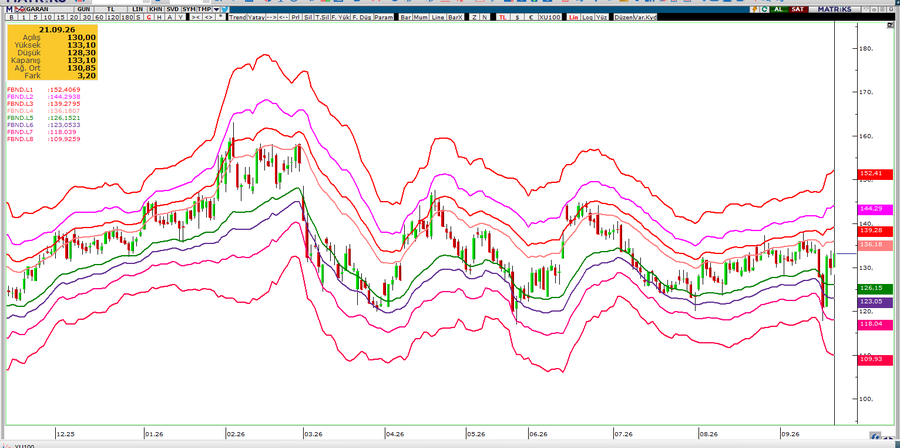Click the LIN header button

pos(138,9)
